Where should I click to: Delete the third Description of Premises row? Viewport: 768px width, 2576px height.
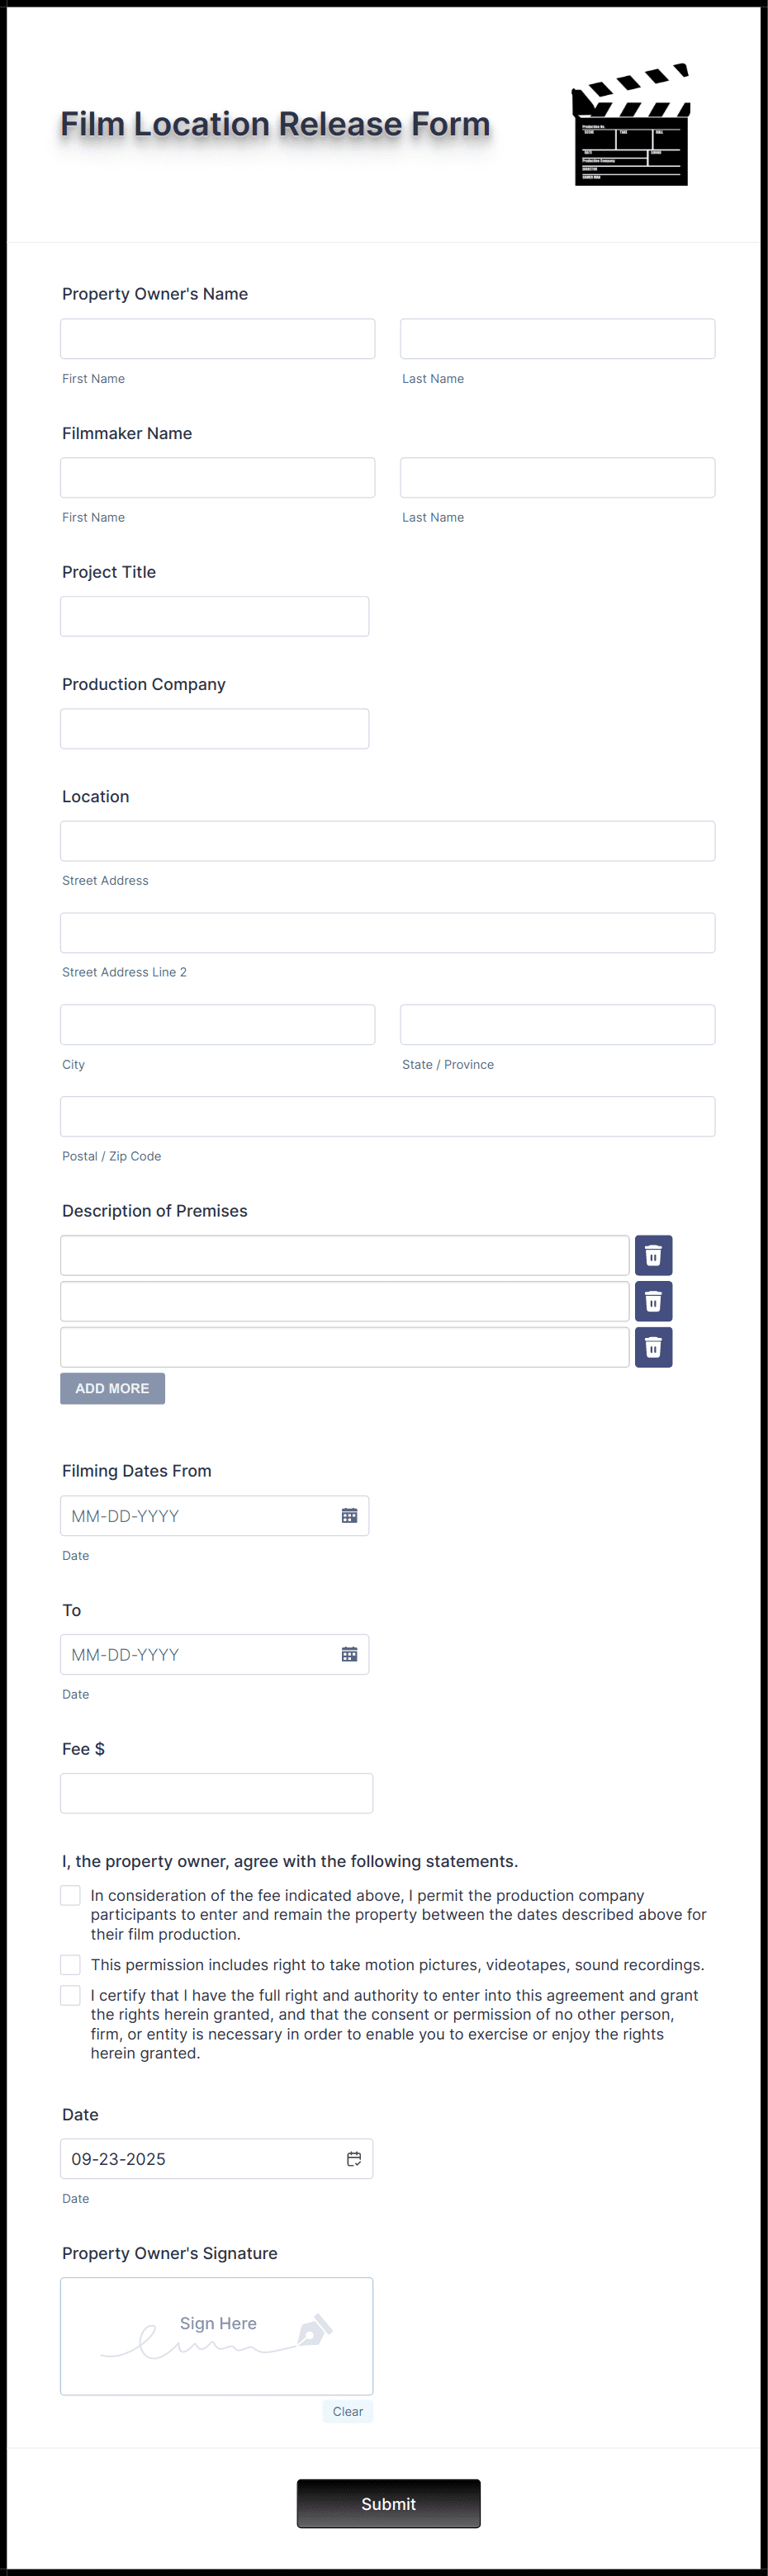pyautogui.click(x=653, y=1347)
